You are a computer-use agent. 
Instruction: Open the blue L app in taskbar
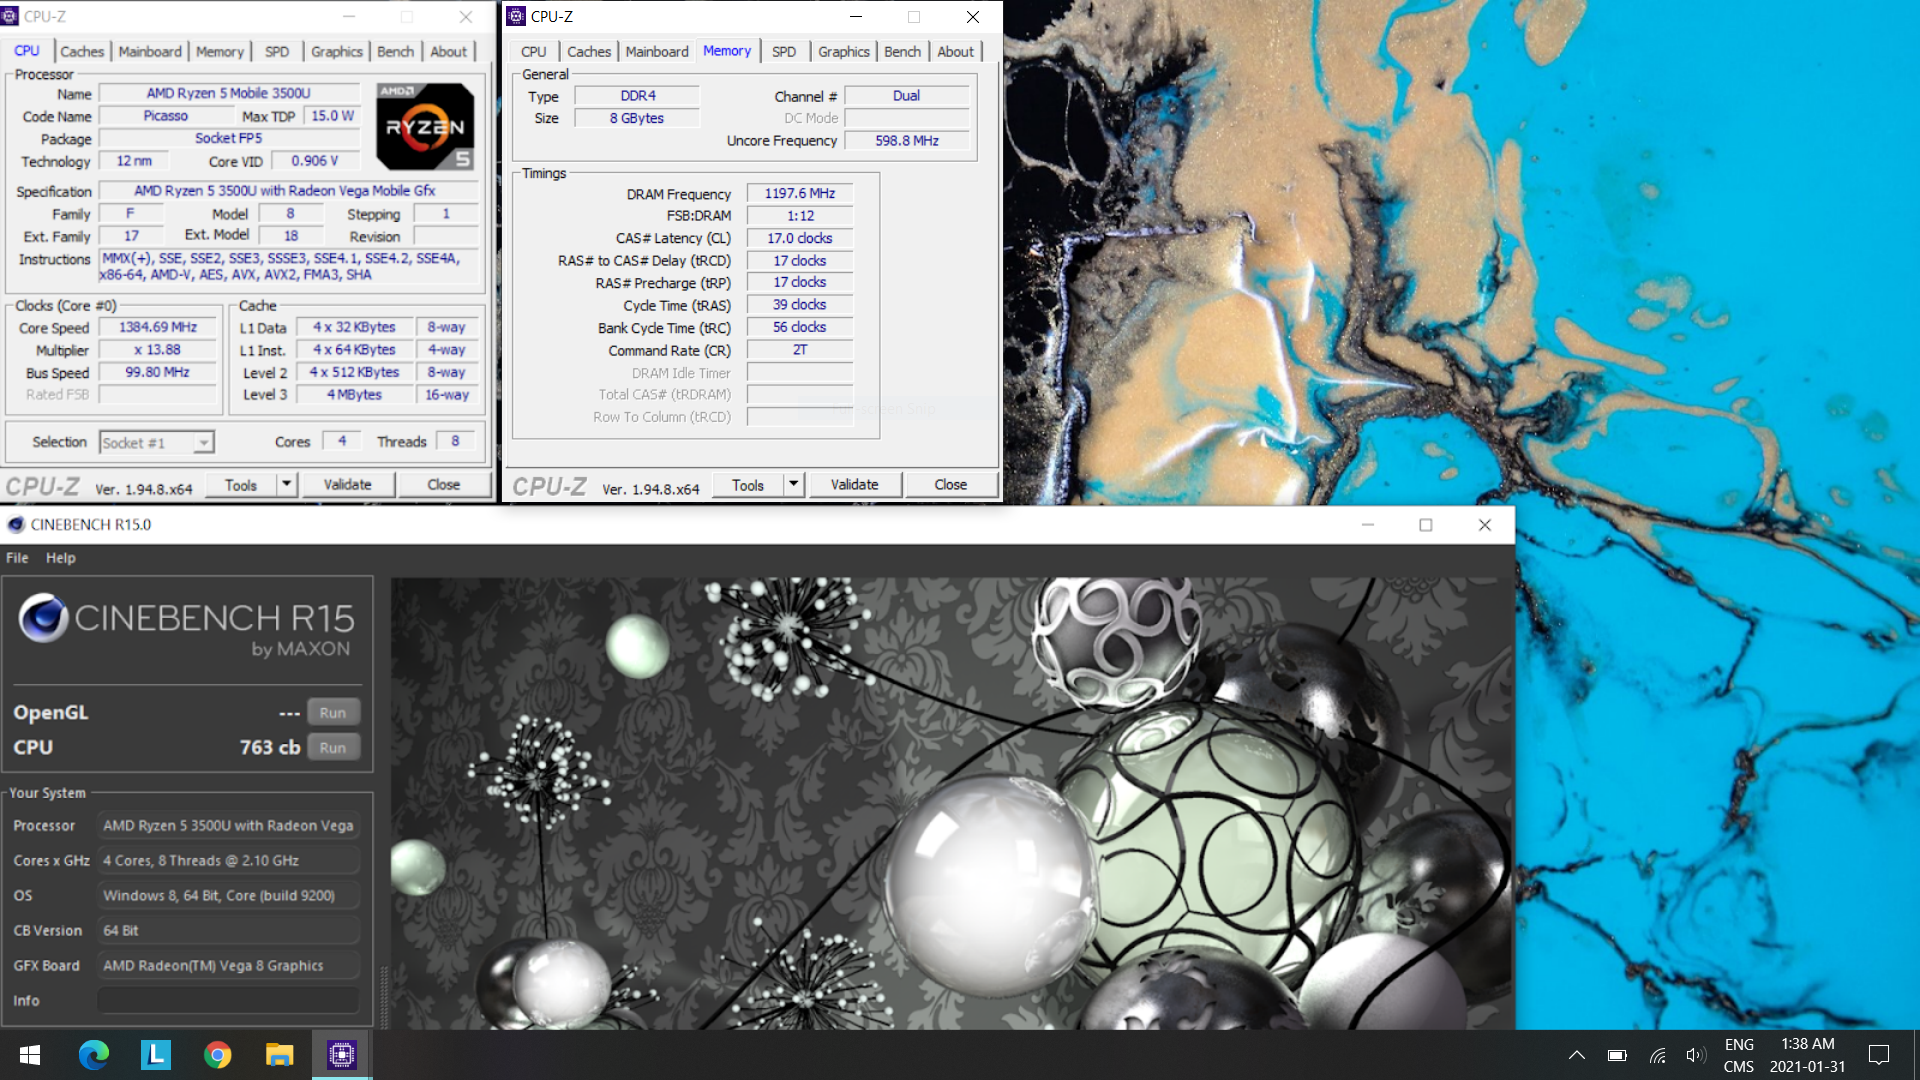[x=156, y=1055]
